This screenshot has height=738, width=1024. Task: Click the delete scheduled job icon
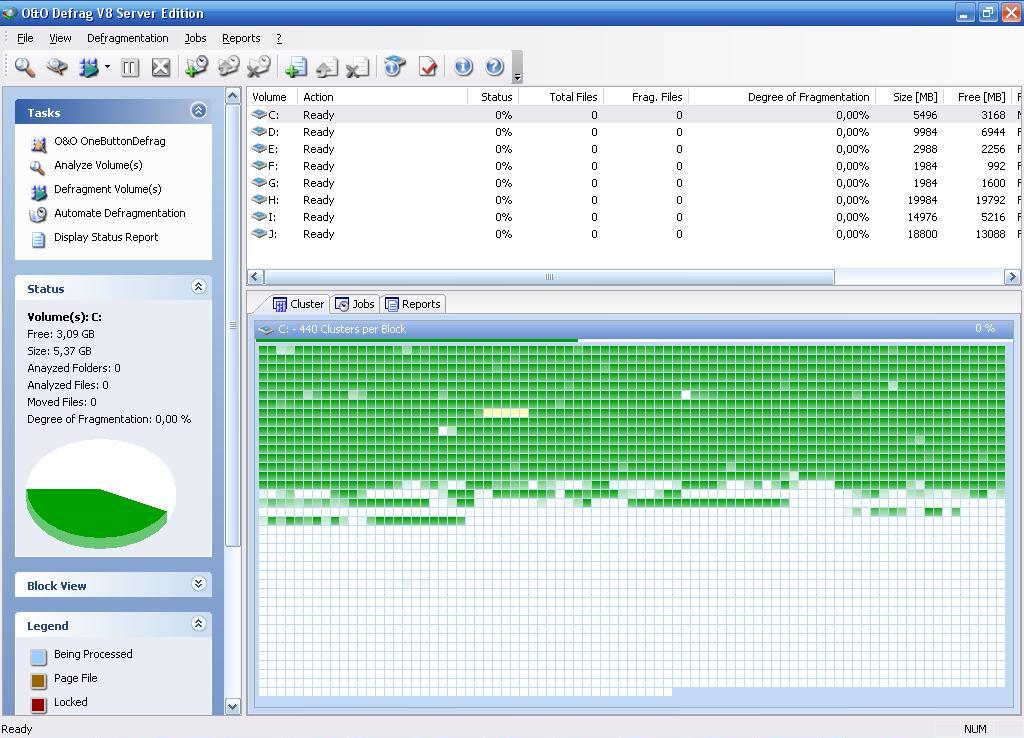pos(259,67)
